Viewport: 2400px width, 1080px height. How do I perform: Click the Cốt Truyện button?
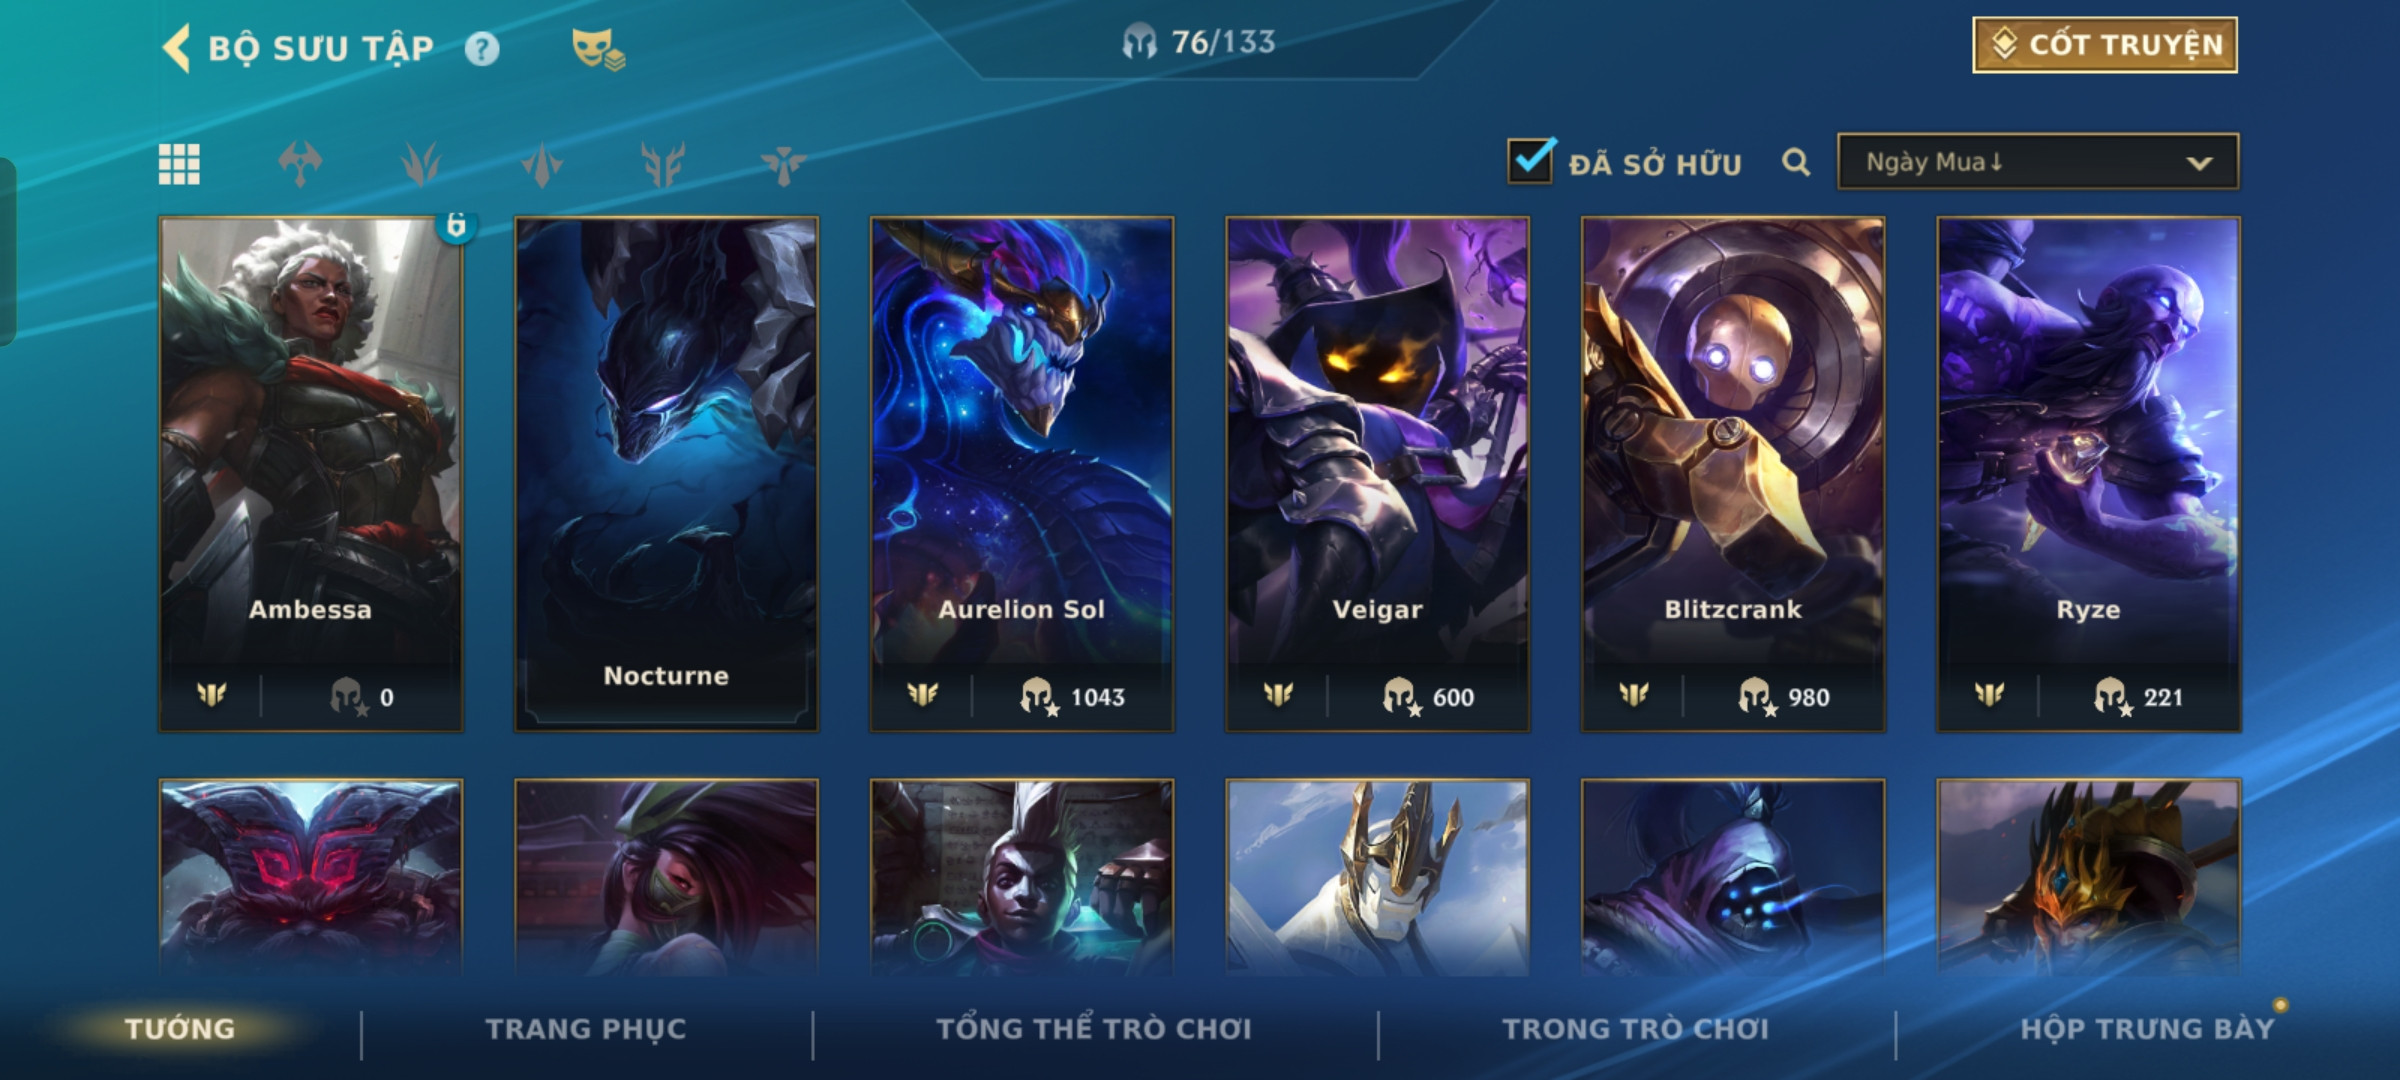coord(2105,45)
